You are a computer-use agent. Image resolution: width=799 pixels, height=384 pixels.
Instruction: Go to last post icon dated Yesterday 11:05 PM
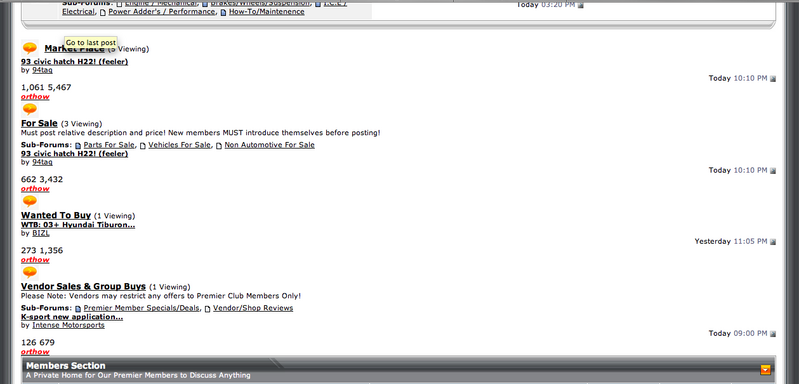(773, 242)
